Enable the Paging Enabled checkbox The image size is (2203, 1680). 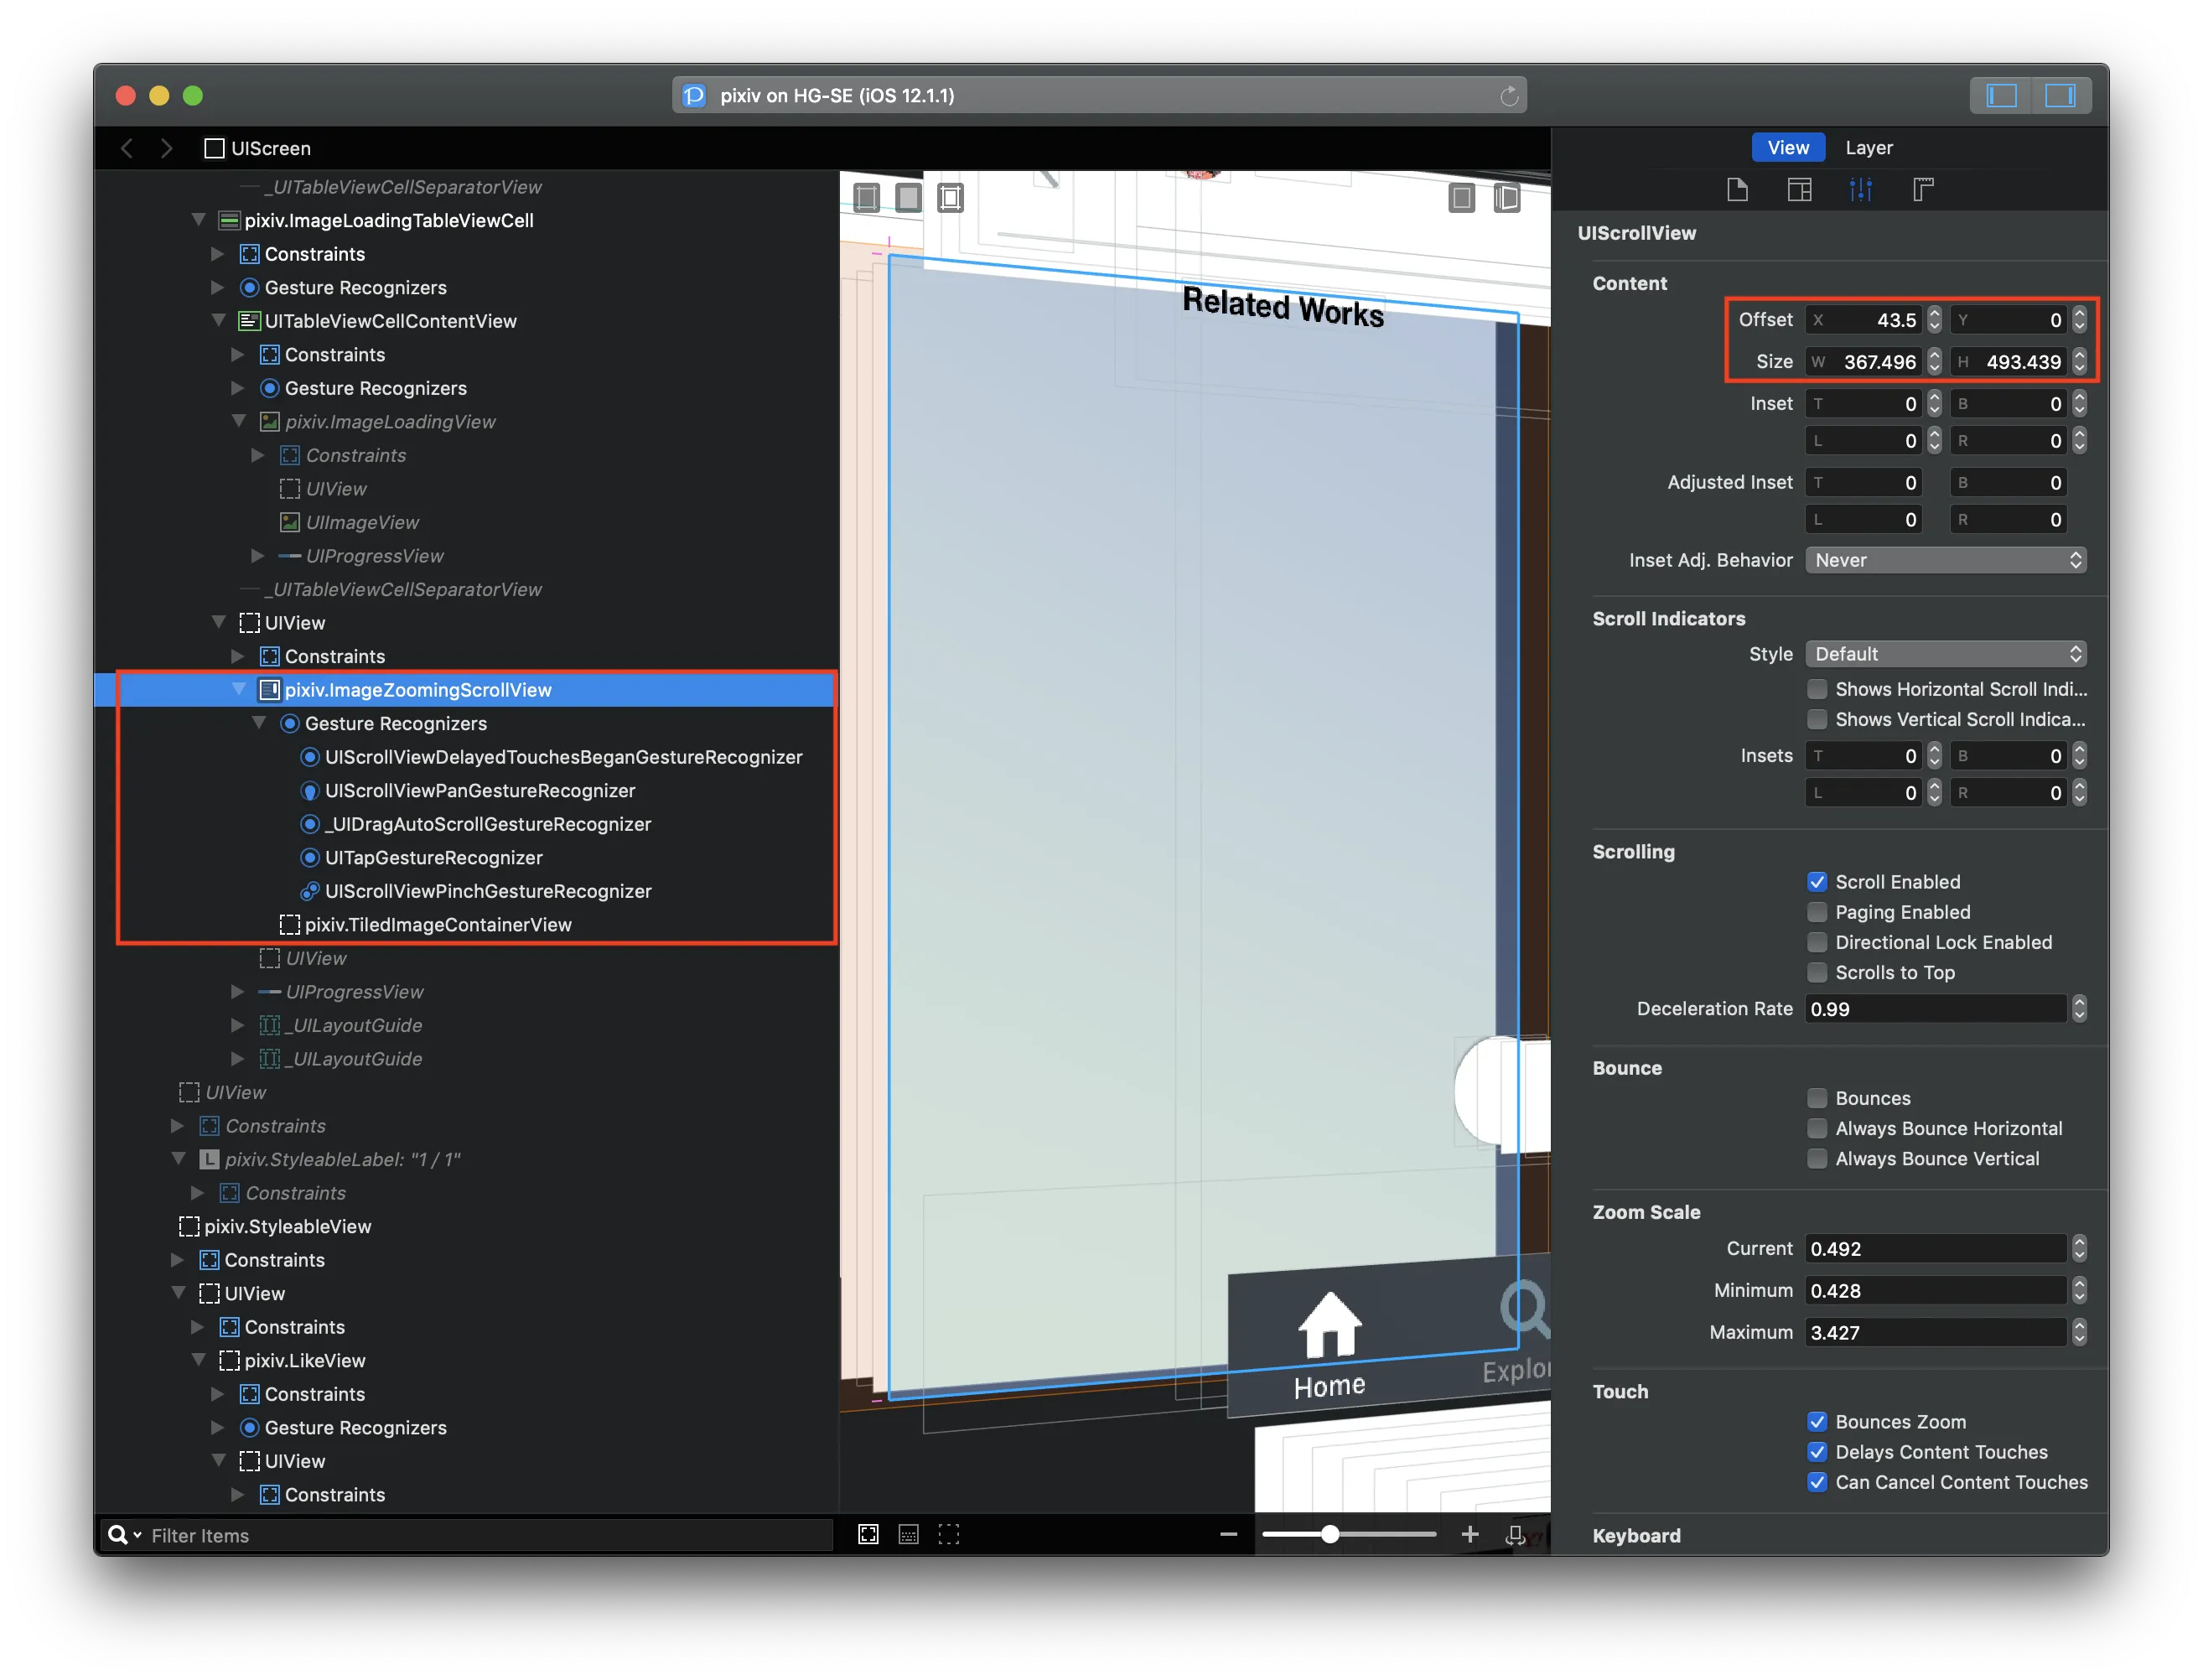(x=1817, y=912)
